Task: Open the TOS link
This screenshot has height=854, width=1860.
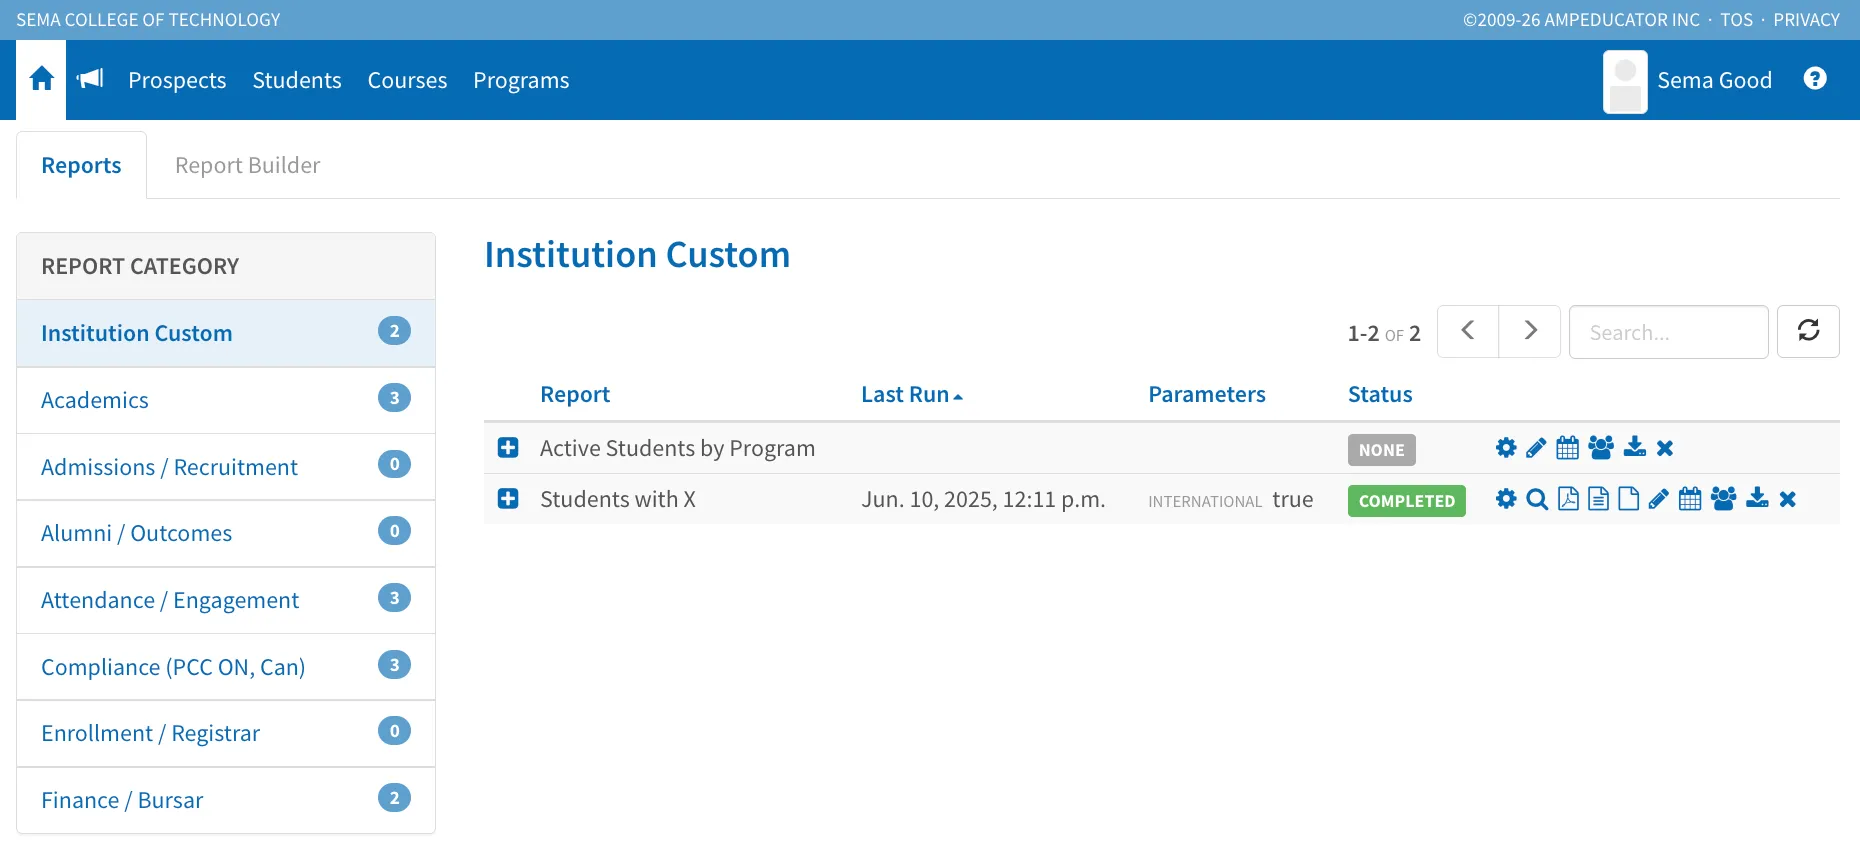Action: pos(1736,20)
